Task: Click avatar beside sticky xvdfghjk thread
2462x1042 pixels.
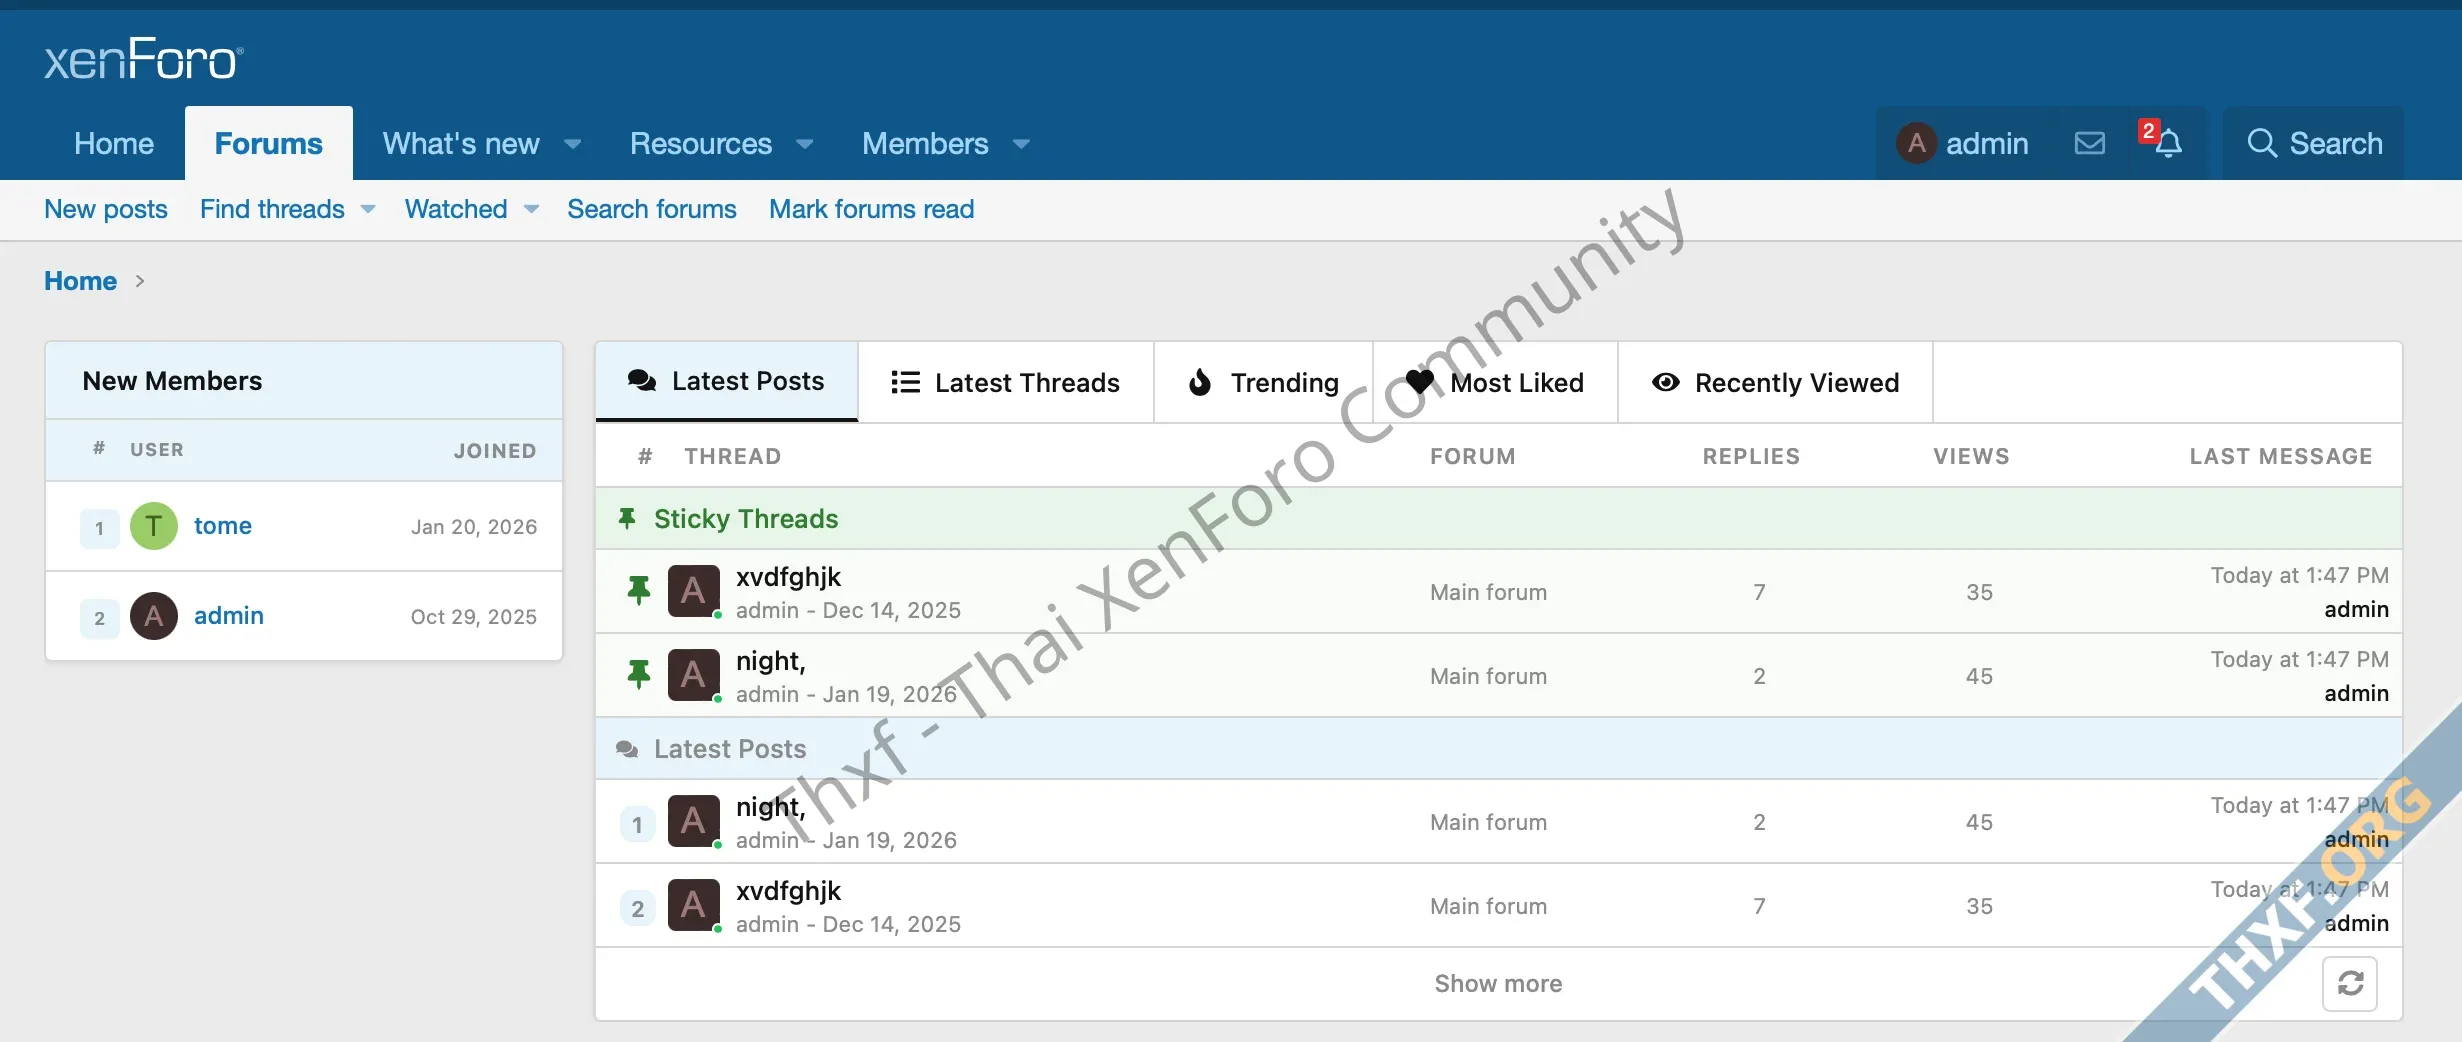Action: (x=693, y=591)
